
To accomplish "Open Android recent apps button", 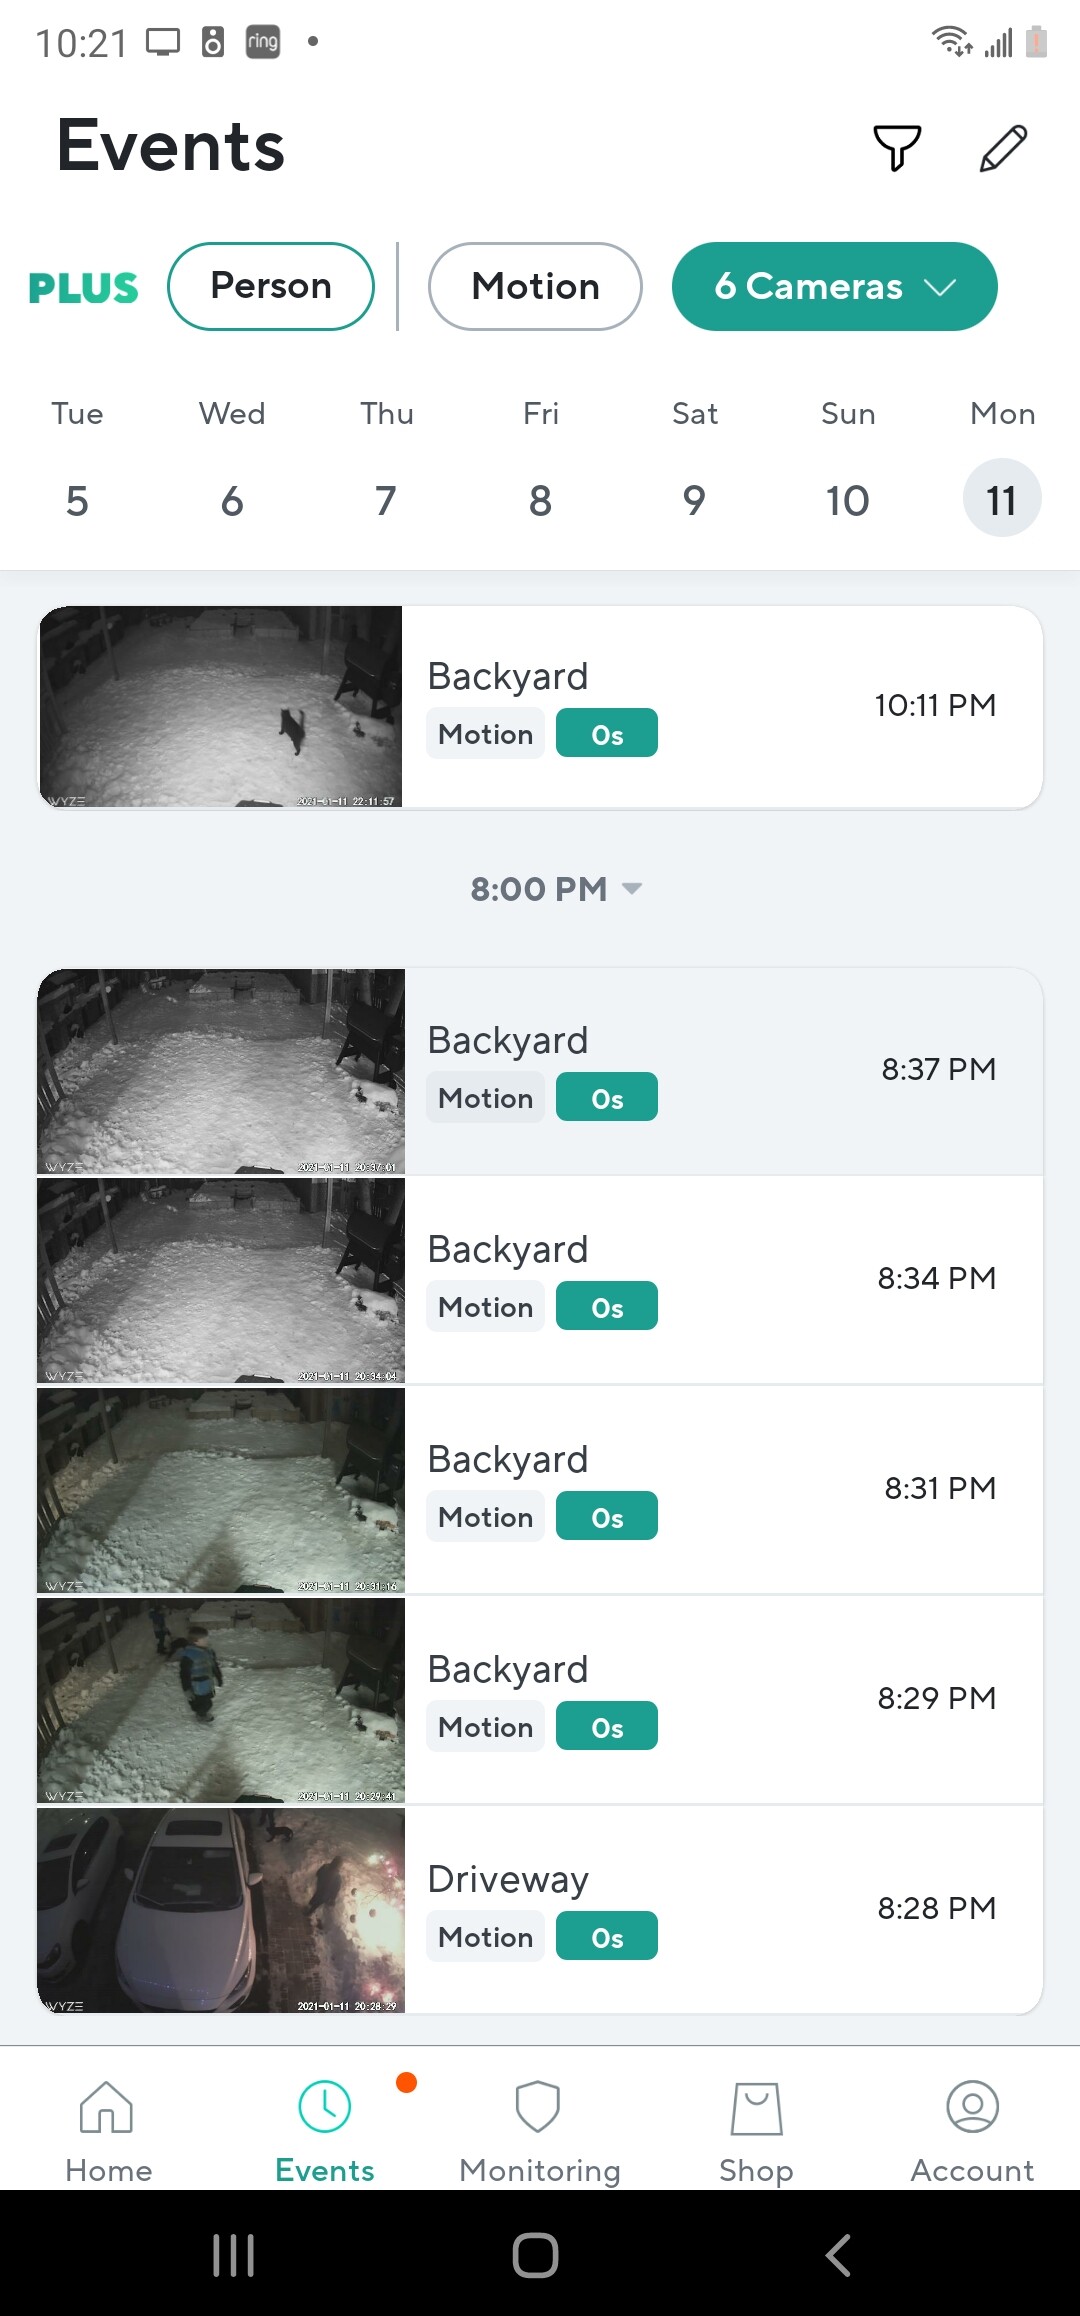I will click(234, 2255).
